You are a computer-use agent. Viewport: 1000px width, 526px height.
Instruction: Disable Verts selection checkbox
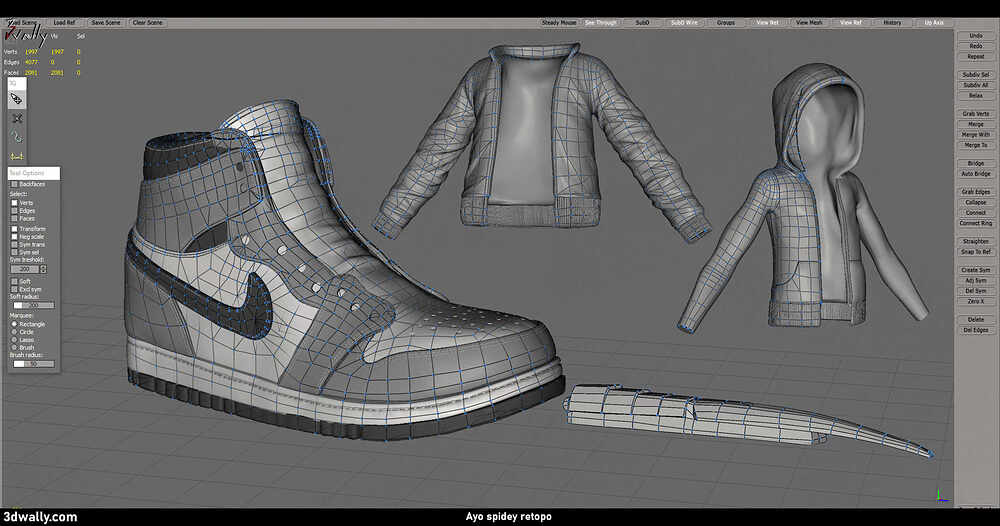pyautogui.click(x=14, y=203)
